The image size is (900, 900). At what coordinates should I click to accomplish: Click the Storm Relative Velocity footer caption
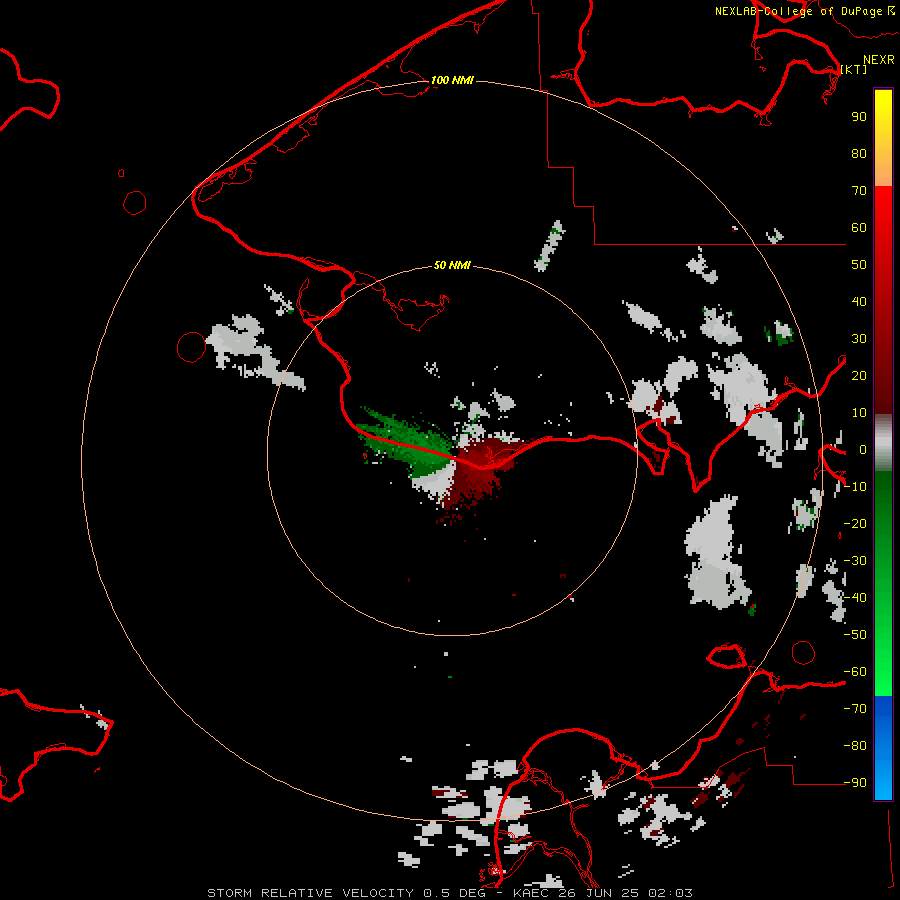(449, 893)
